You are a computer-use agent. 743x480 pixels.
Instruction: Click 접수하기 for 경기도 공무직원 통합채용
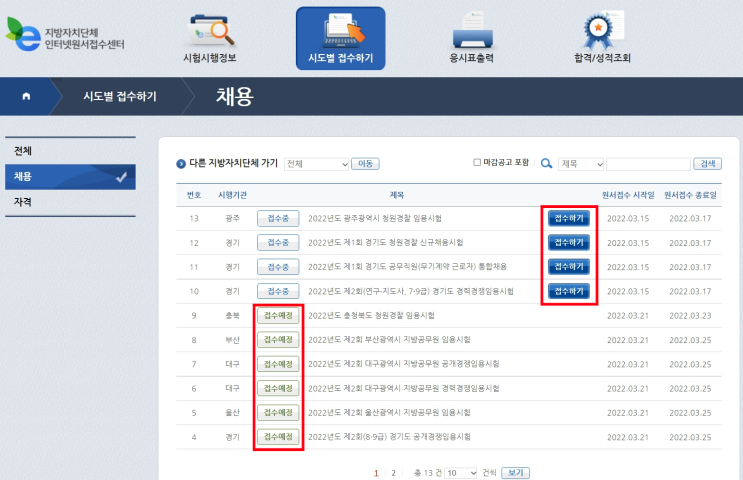coord(569,267)
